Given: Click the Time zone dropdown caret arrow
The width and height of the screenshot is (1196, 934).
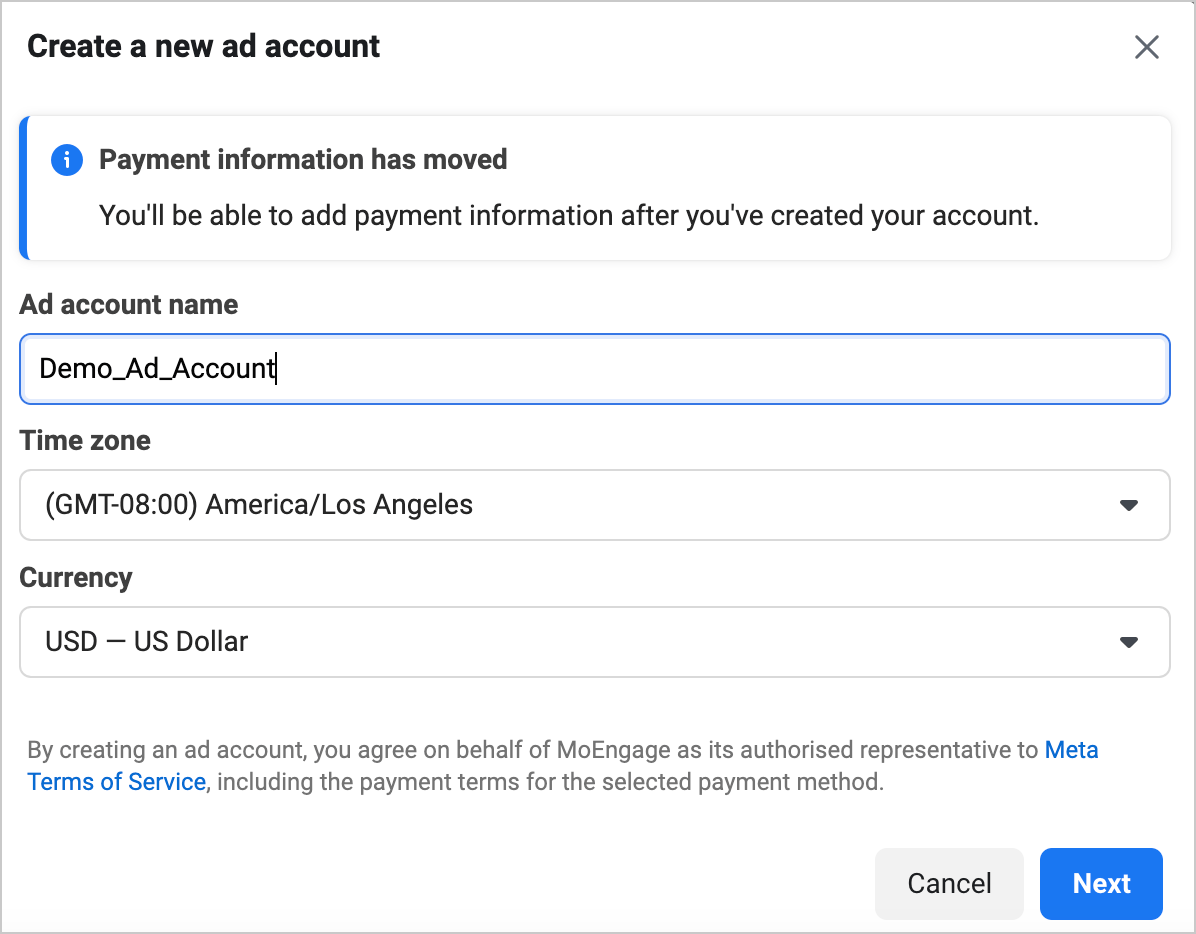Looking at the screenshot, I should point(1129,505).
